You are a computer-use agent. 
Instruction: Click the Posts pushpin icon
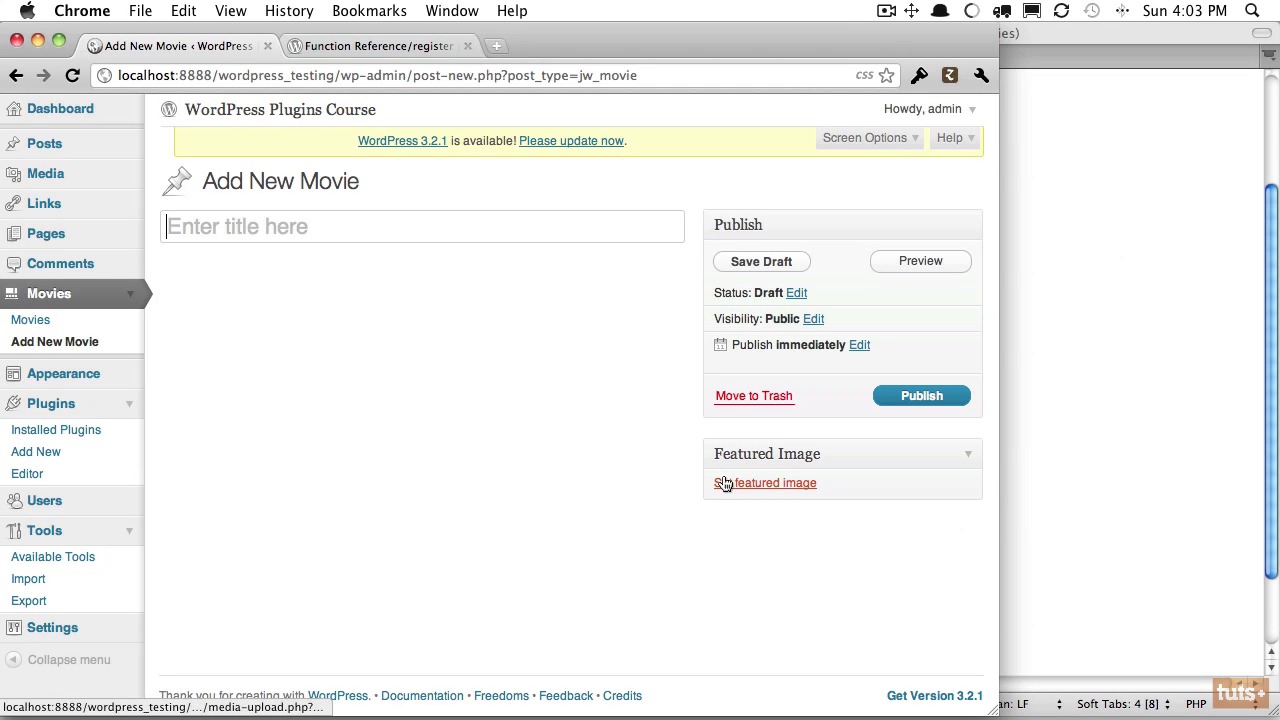(x=12, y=144)
